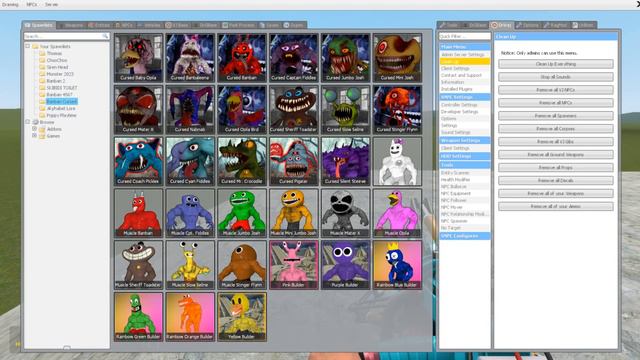This screenshot has height=360, width=640.
Task: Switch to the Spawnlists tab
Action: (x=39, y=25)
